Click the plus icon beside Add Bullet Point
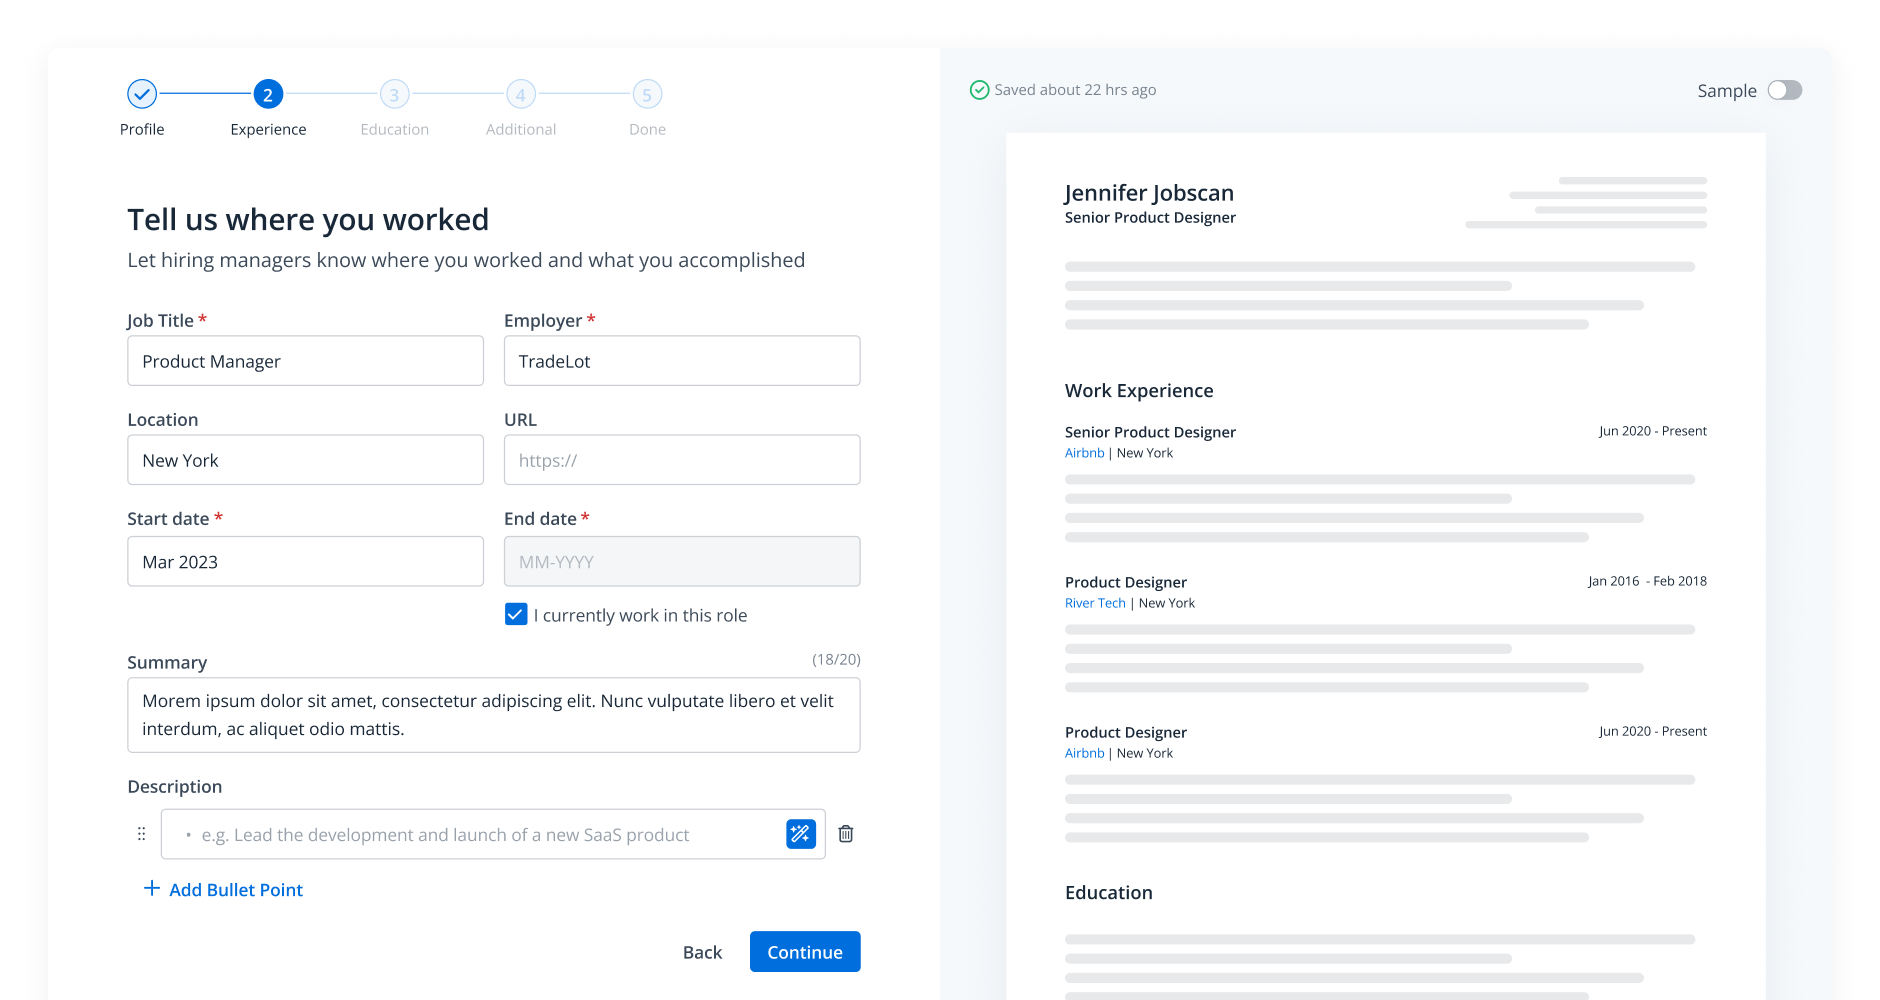The image size is (1880, 1000). tap(152, 889)
